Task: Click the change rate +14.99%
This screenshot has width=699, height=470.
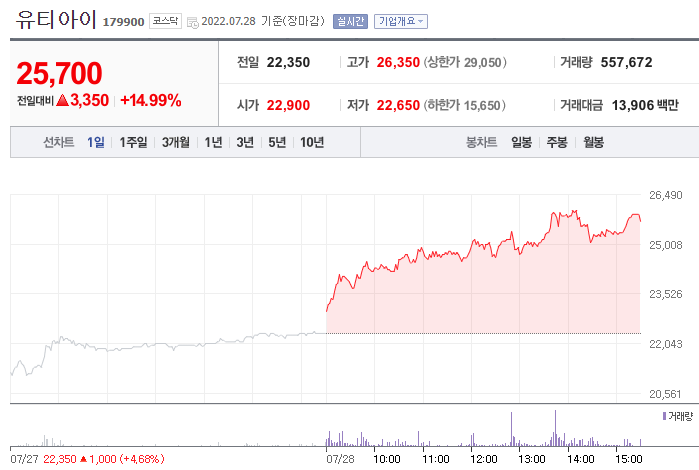Action: pyautogui.click(x=151, y=100)
